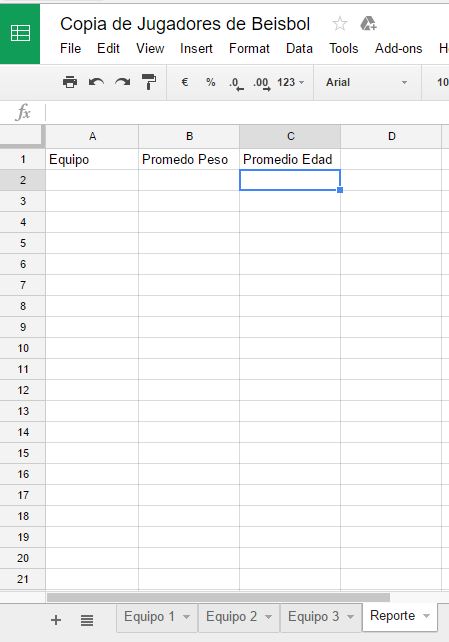Show all sheets list button
Image resolution: width=449 pixels, height=642 pixels.
[x=87, y=620]
